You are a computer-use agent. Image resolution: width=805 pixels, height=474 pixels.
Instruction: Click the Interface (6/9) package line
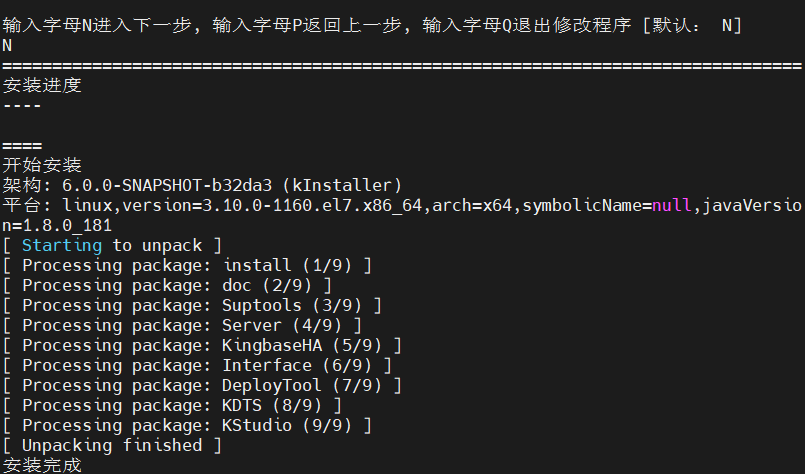coord(197,365)
